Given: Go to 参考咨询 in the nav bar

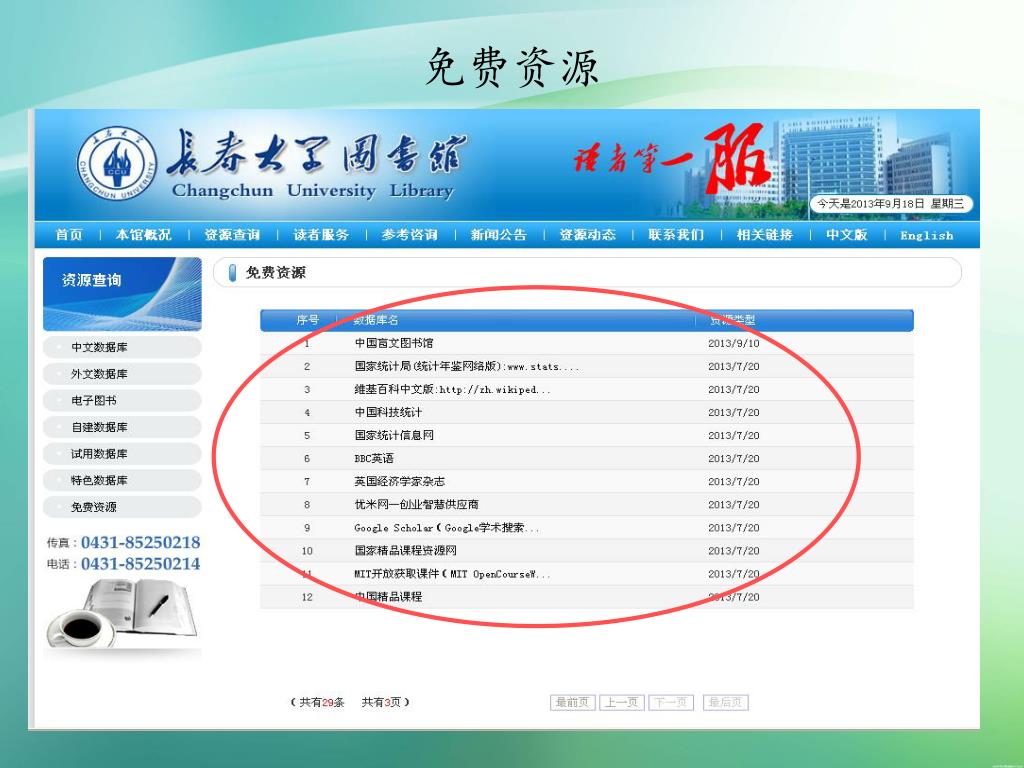Looking at the screenshot, I should (410, 235).
